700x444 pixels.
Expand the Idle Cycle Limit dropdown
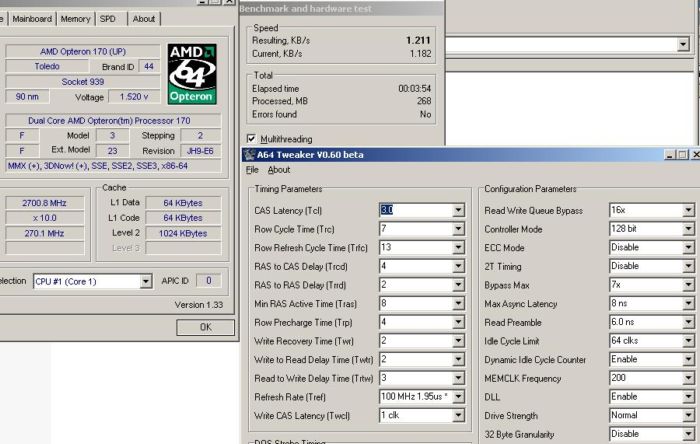click(x=688, y=341)
